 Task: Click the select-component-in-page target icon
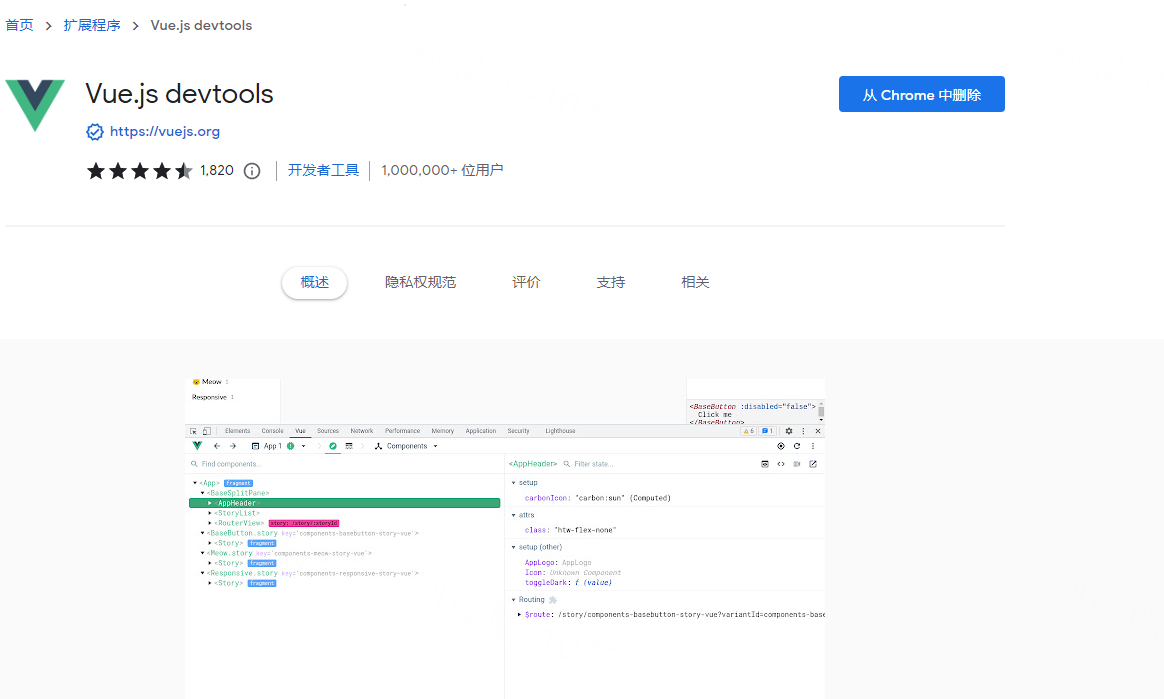pyautogui.click(x=781, y=446)
